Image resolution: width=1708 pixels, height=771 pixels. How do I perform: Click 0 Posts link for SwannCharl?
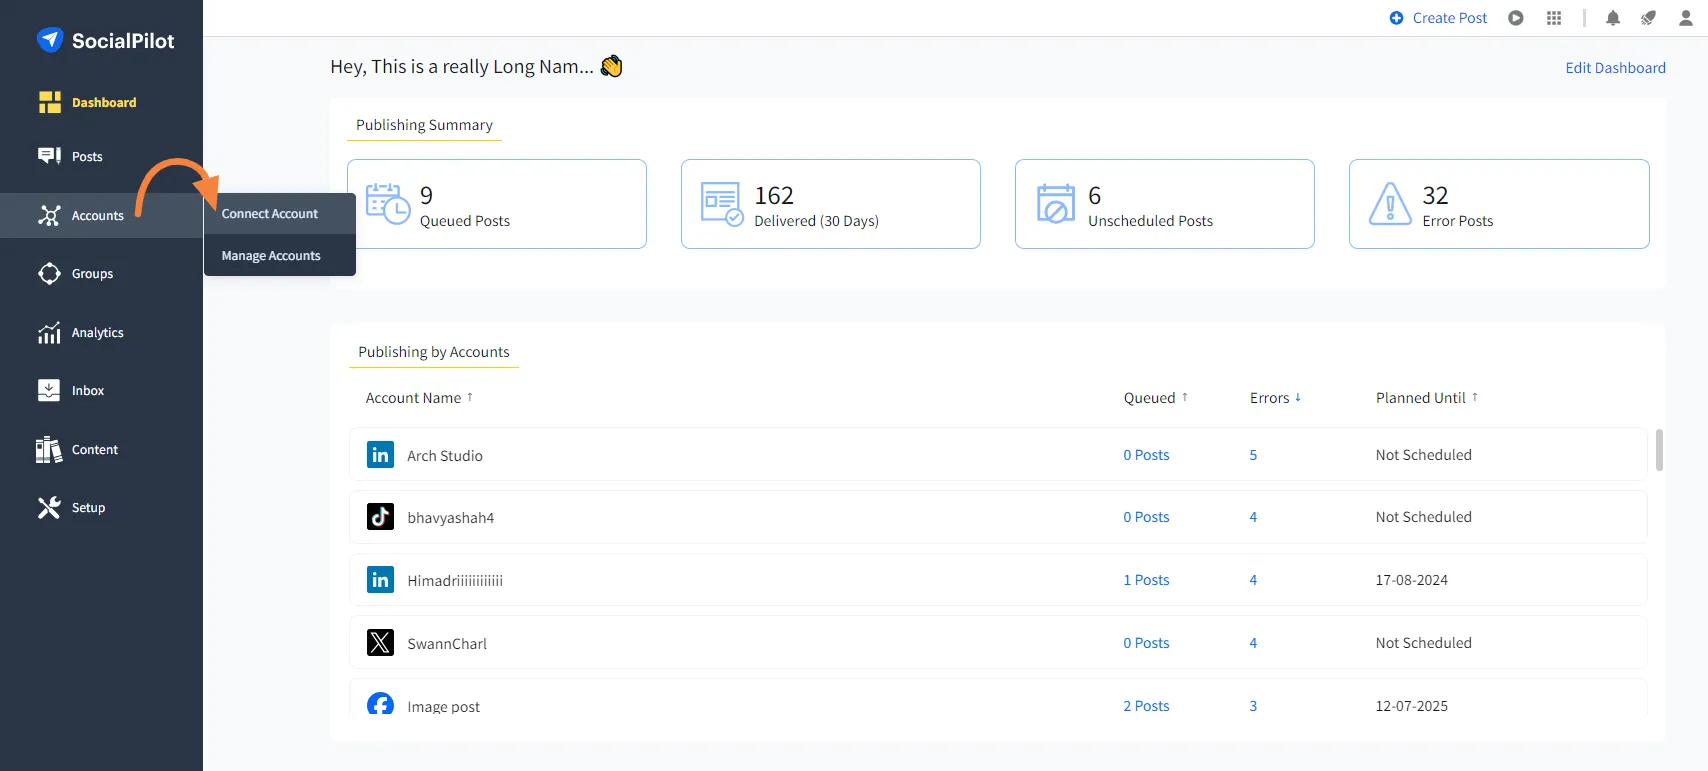click(1146, 643)
